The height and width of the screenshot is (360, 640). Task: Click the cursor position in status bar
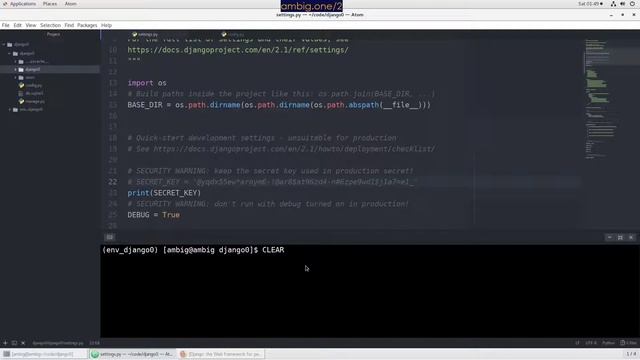[x=94, y=343]
